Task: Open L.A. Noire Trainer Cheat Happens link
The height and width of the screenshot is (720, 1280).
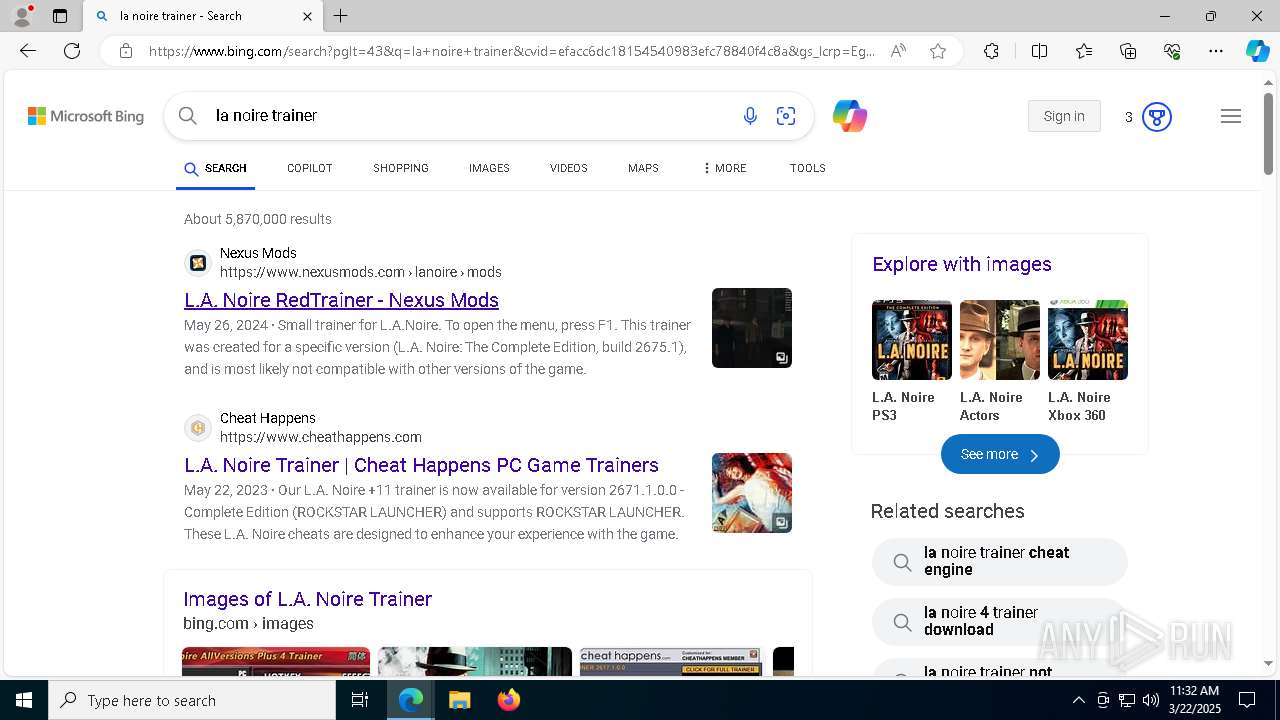Action: pyautogui.click(x=421, y=465)
